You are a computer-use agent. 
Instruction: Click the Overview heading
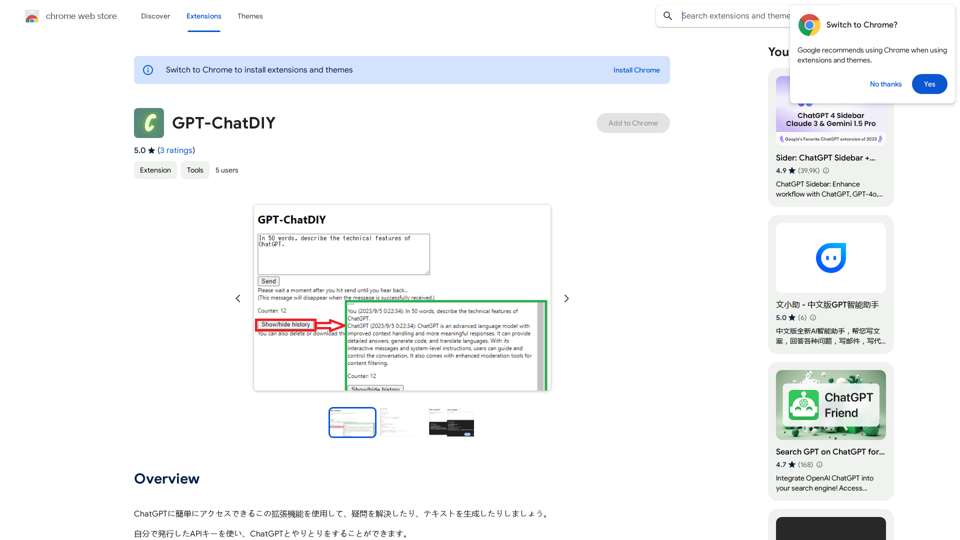coord(167,479)
